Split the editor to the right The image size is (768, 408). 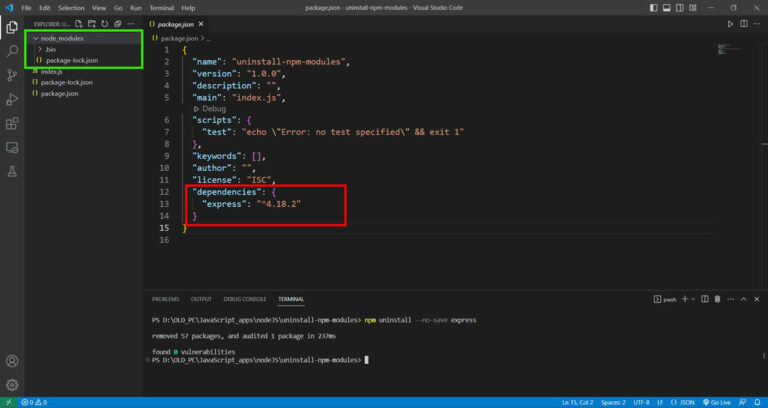(x=743, y=22)
